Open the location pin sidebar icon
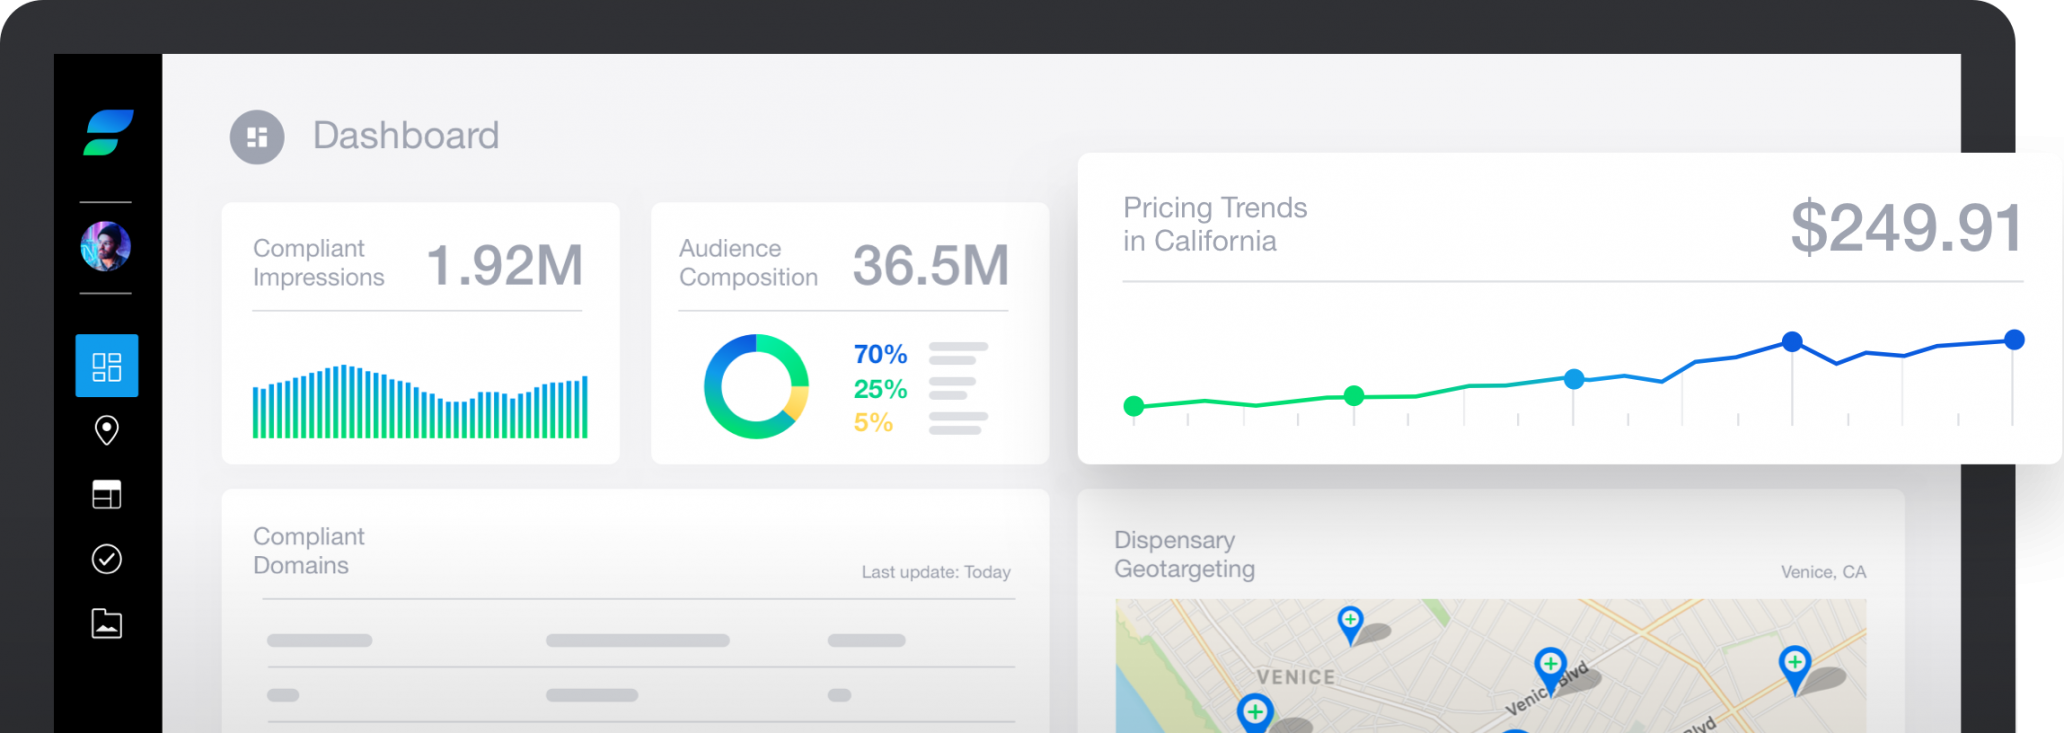Screen dimensions: 2064x733 pyautogui.click(x=107, y=430)
